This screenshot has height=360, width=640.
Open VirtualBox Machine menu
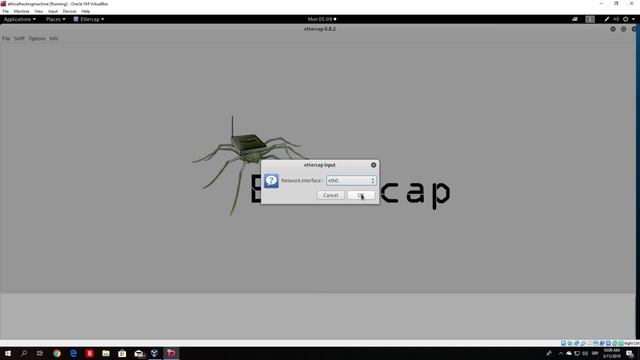point(21,11)
